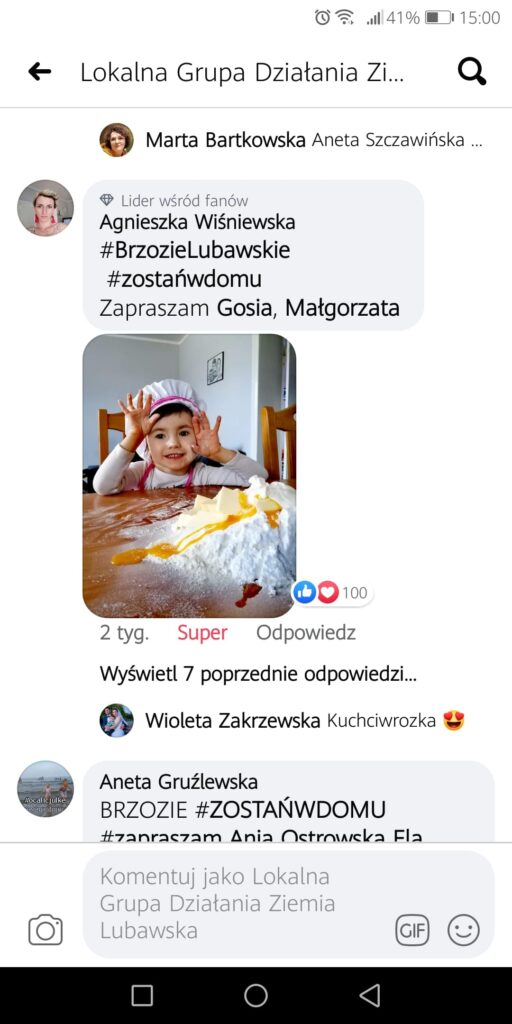Tap Android home circle button

[256, 995]
